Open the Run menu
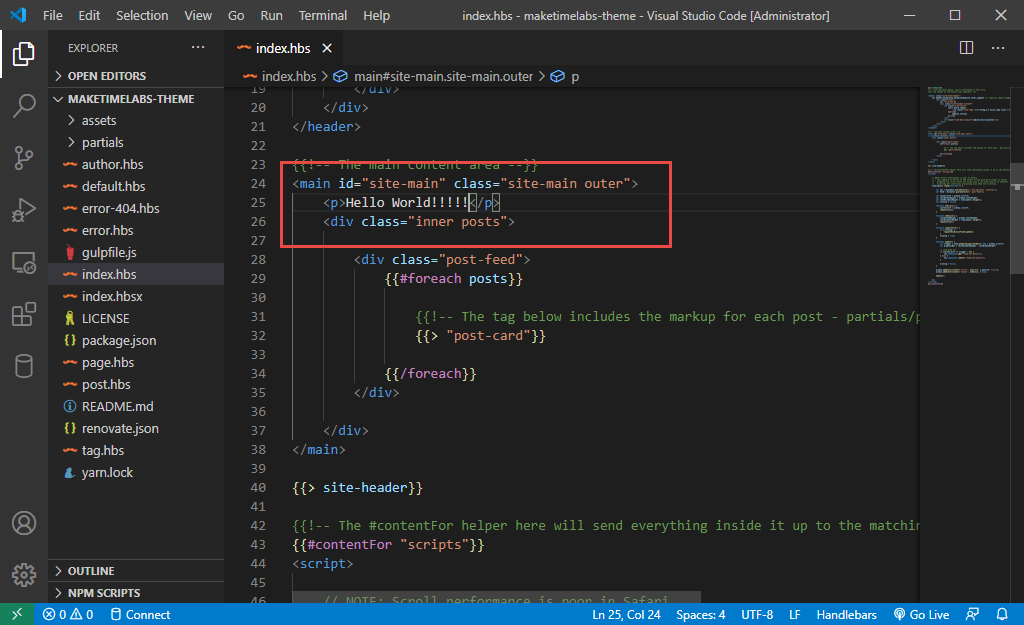Image resolution: width=1024 pixels, height=625 pixels. 272,15
